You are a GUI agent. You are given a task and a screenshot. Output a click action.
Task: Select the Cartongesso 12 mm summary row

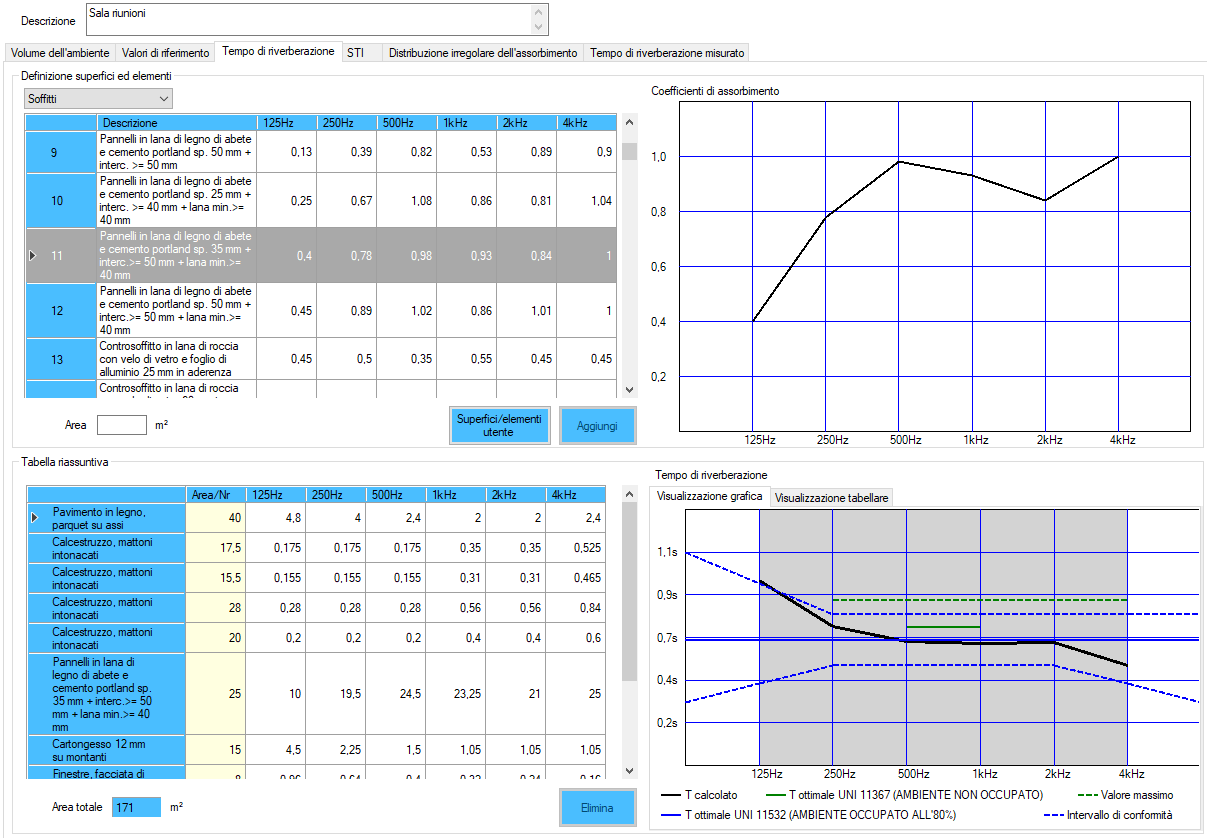pos(107,751)
